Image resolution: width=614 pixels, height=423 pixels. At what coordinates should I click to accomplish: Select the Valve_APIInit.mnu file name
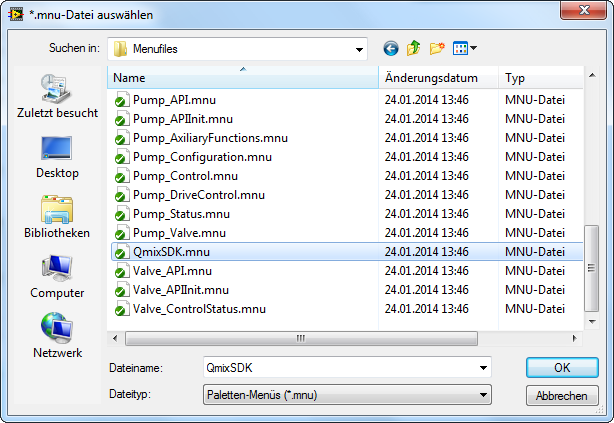[x=181, y=290]
